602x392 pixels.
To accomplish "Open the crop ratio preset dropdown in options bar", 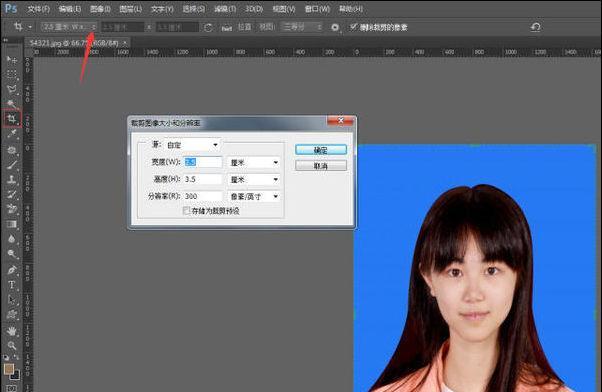I will (x=69, y=27).
